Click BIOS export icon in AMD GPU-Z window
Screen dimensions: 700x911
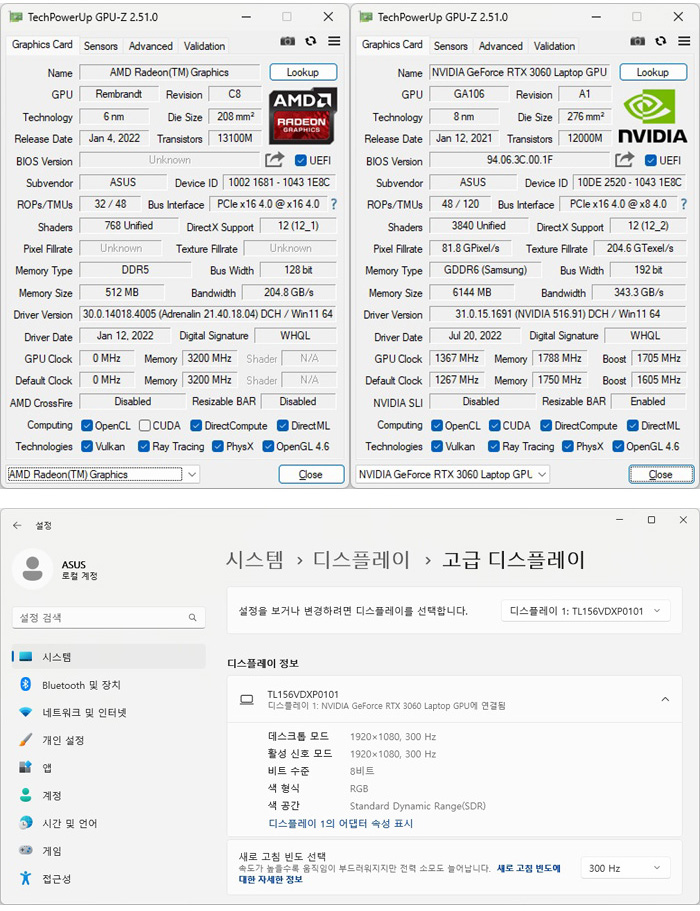(x=275, y=159)
